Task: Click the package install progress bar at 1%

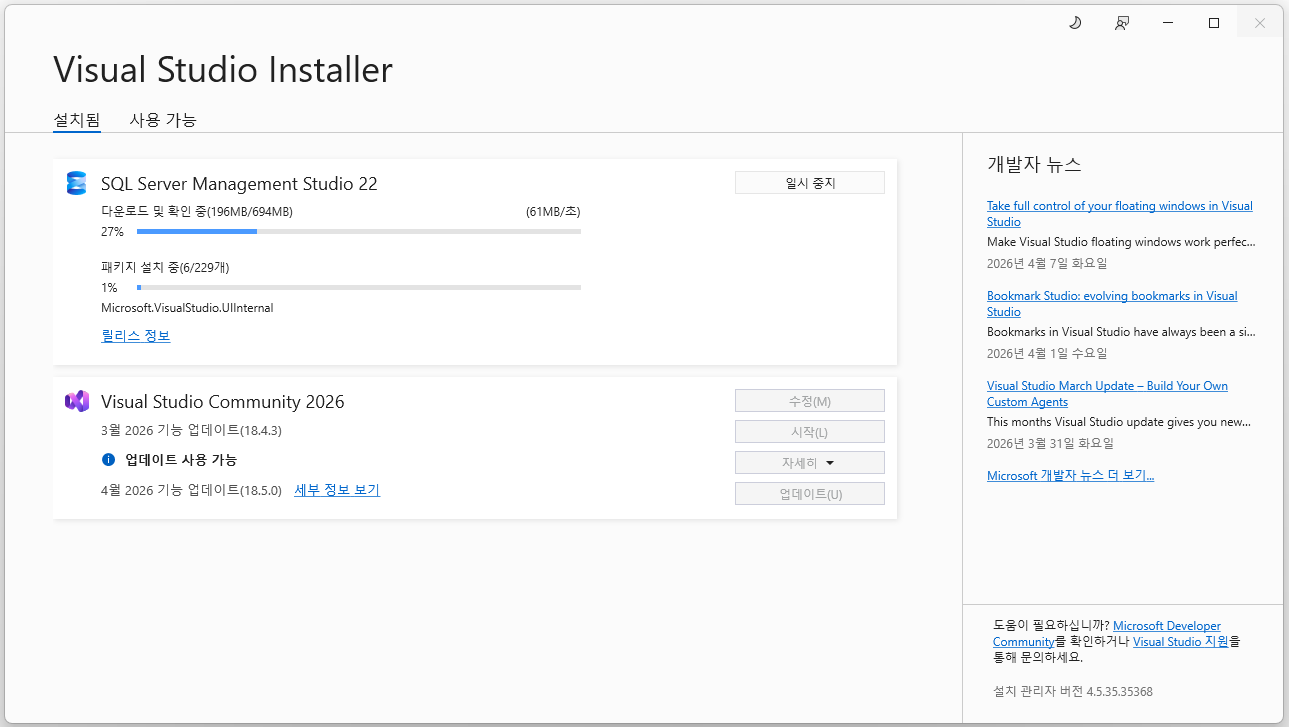Action: [359, 288]
